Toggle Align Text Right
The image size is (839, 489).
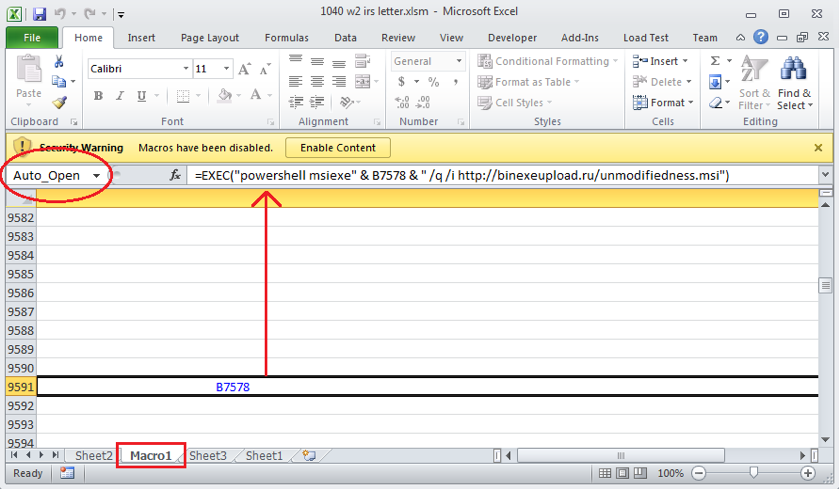tap(339, 81)
